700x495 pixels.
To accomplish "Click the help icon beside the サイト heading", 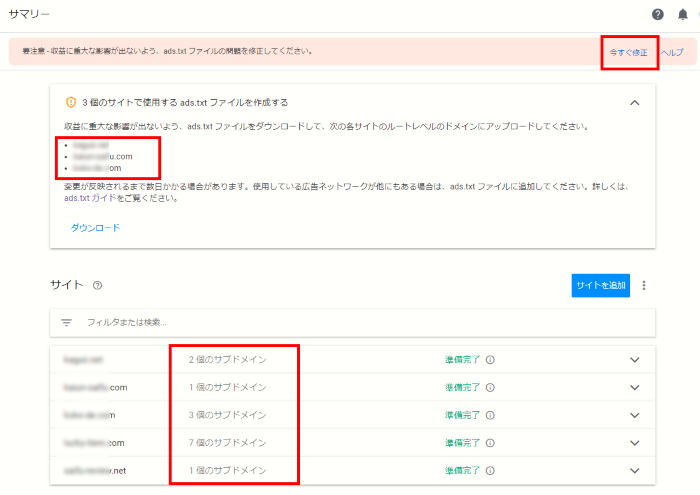I will pyautogui.click(x=97, y=285).
